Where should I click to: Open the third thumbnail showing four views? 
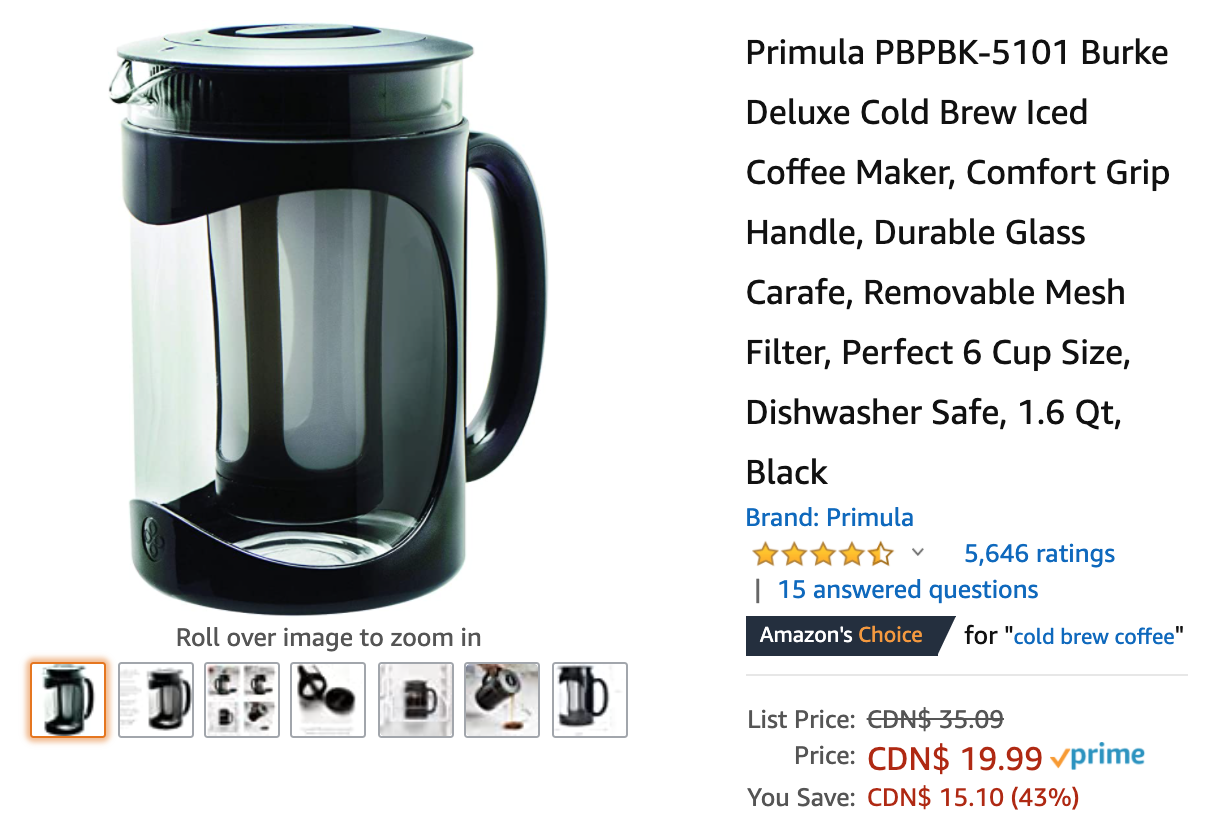242,700
